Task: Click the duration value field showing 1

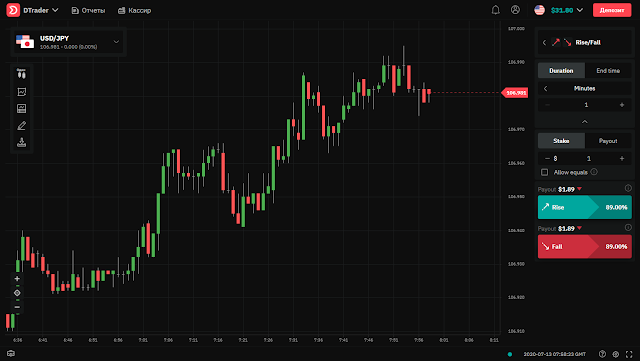Action: tap(586, 105)
